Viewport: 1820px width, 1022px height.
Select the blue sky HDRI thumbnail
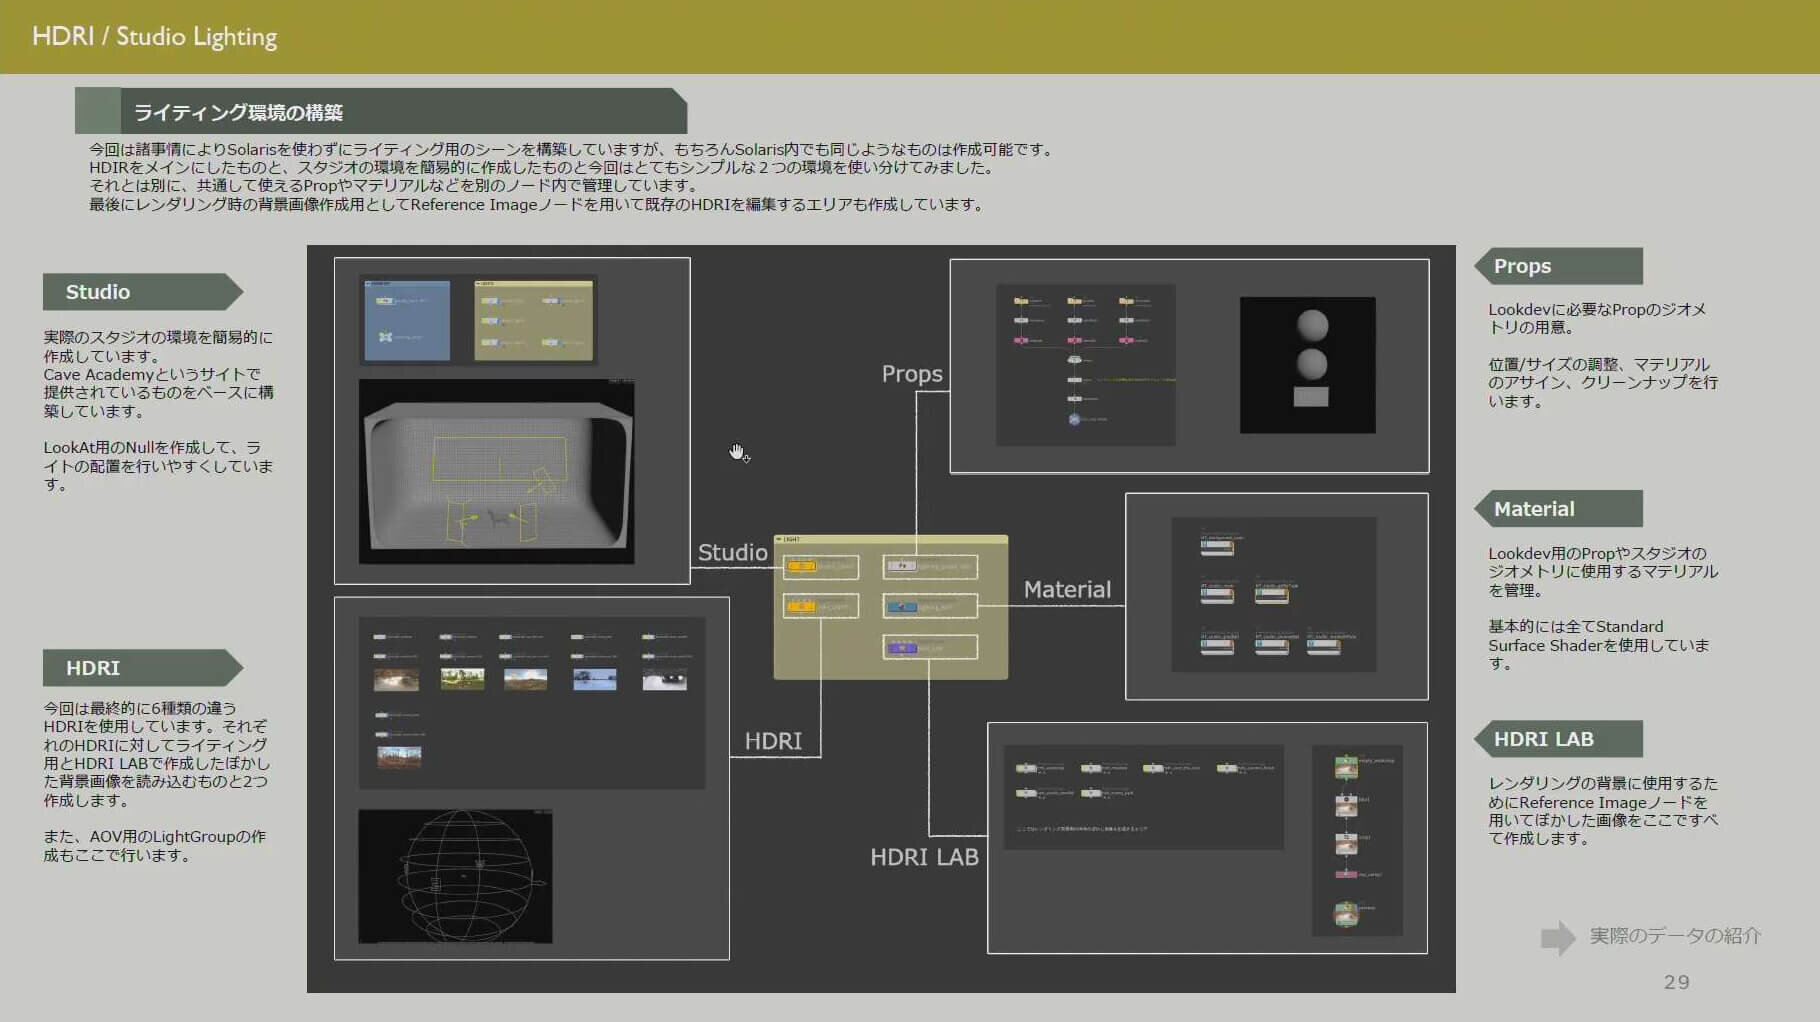595,680
